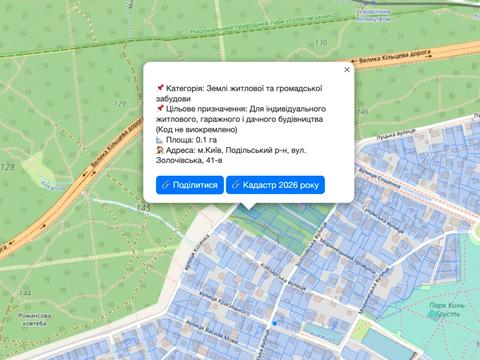Click the Парк Кинь-Грусть map label
The image size is (480, 360).
click(446, 310)
